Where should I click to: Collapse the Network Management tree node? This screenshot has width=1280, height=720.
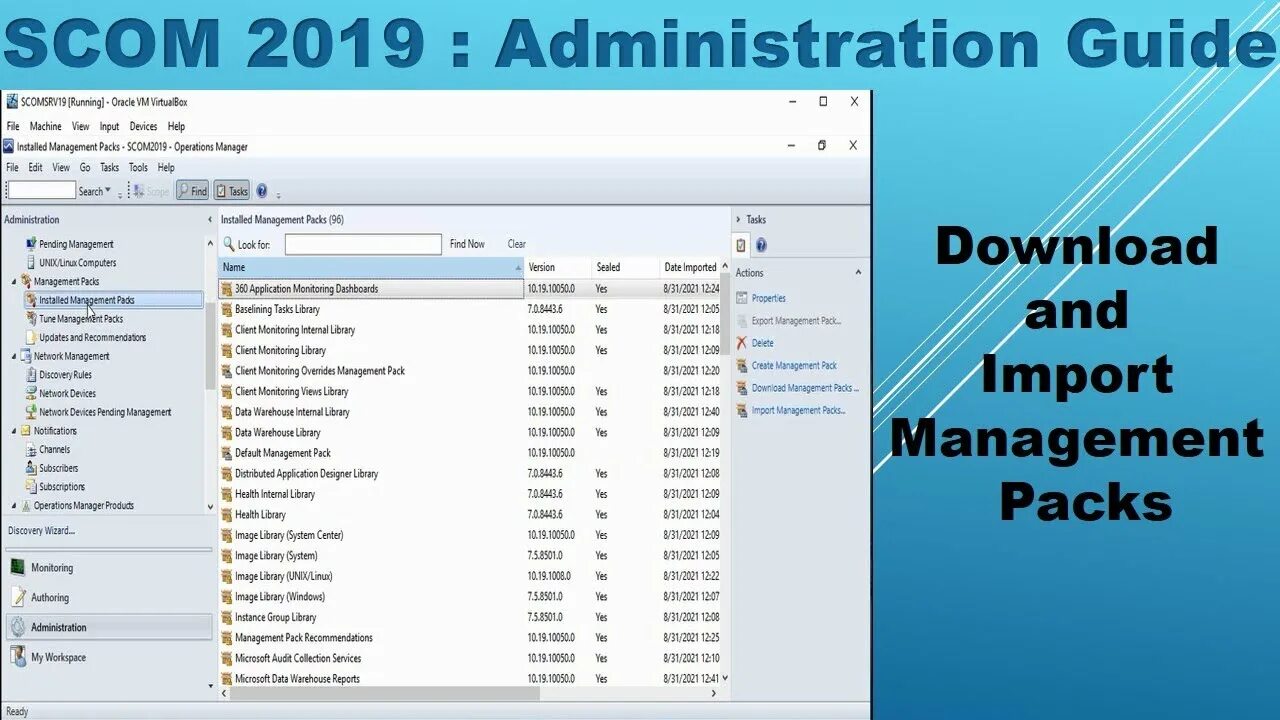point(14,356)
